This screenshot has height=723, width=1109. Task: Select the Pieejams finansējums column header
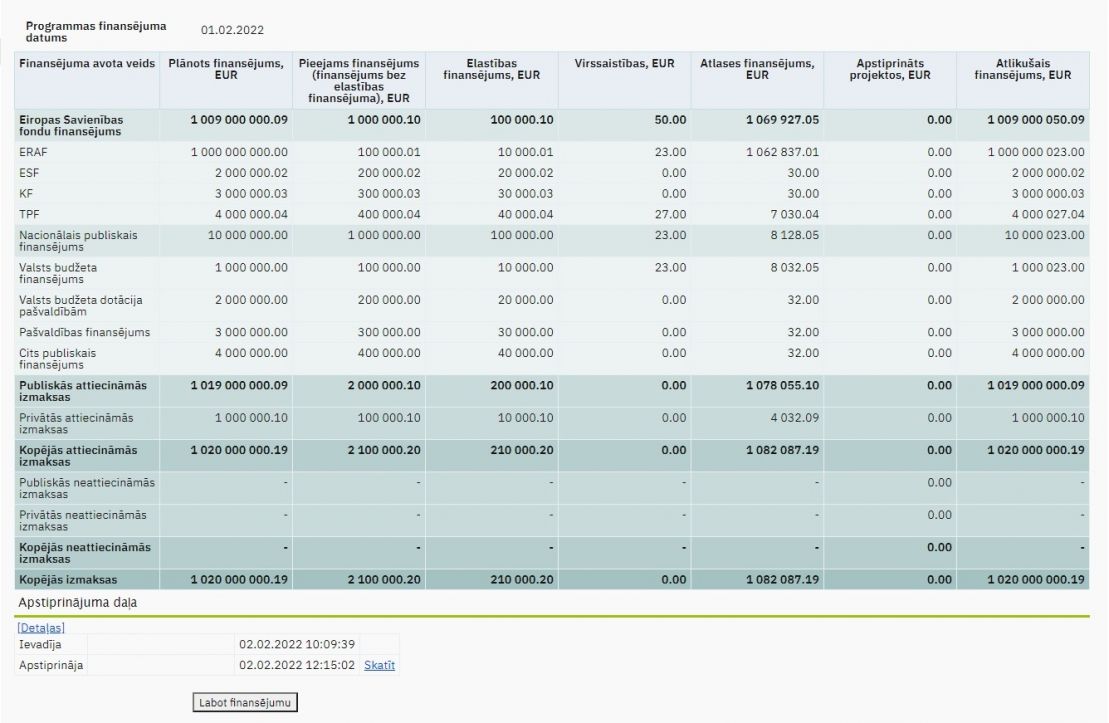359,80
